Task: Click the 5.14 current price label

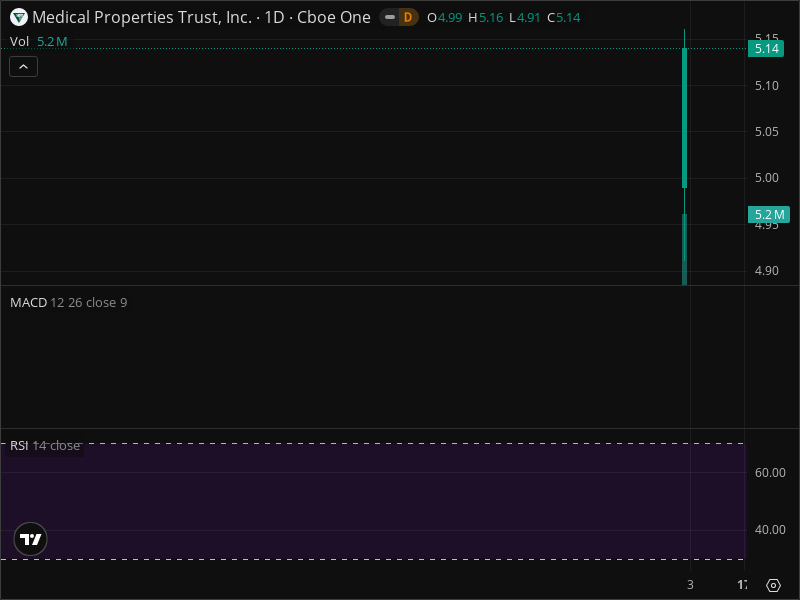Action: point(766,49)
